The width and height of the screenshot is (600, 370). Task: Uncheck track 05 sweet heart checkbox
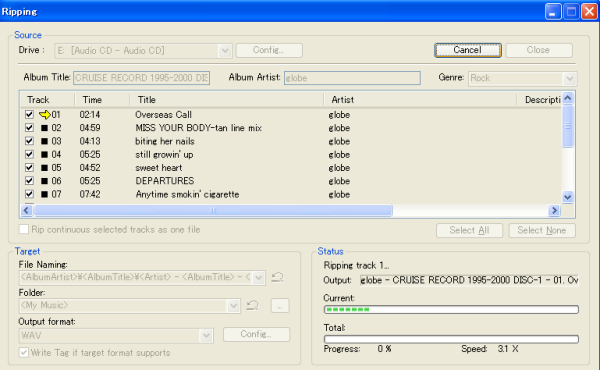[x=29, y=168]
